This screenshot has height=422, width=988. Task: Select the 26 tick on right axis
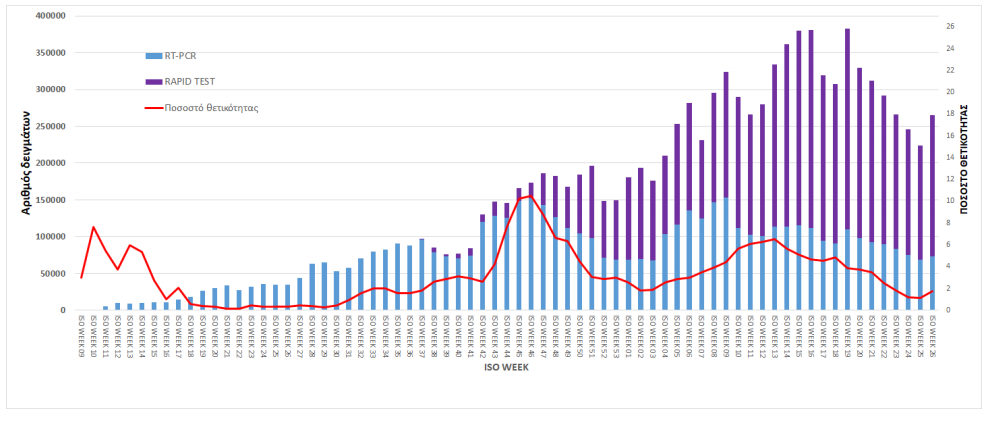(949, 27)
